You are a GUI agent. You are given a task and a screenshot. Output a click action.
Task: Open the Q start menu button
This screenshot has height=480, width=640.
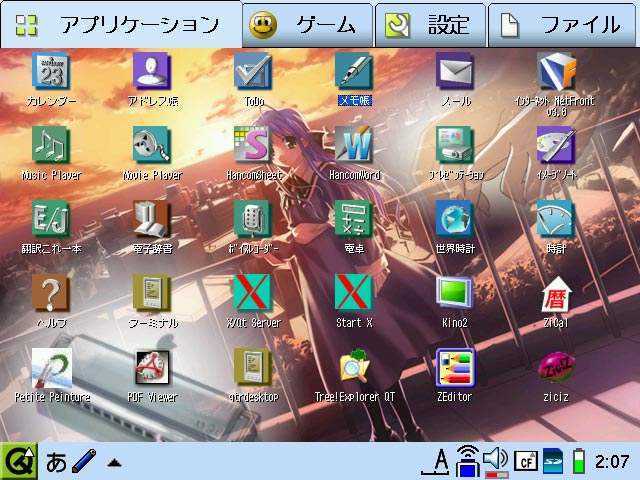[x=19, y=462]
